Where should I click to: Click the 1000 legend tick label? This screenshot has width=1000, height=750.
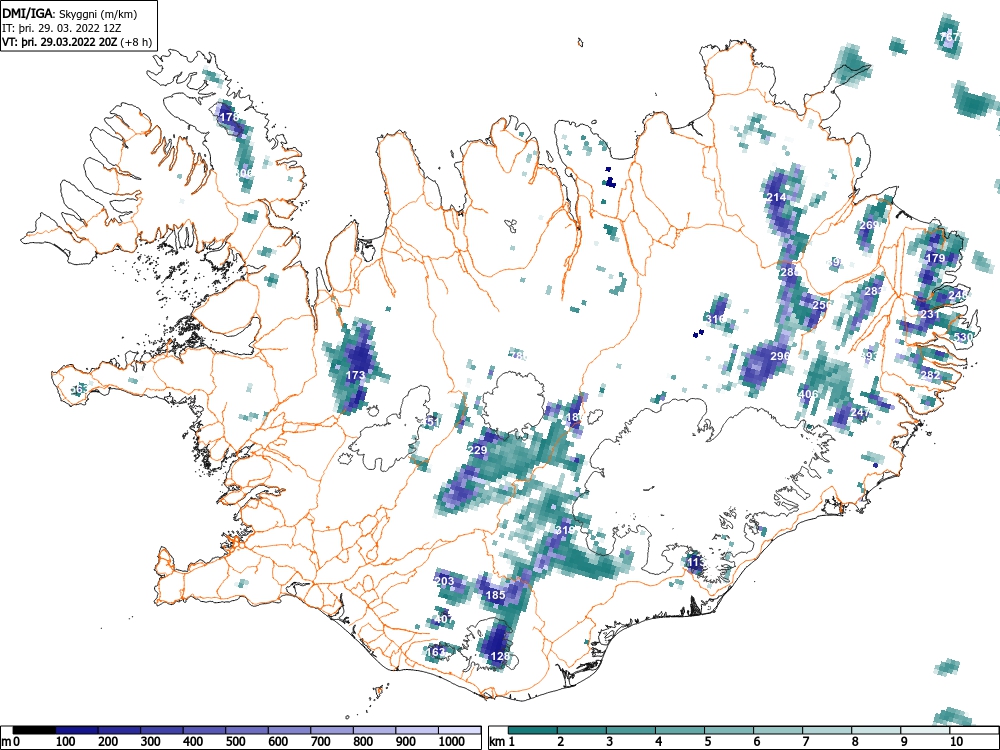(x=452, y=742)
